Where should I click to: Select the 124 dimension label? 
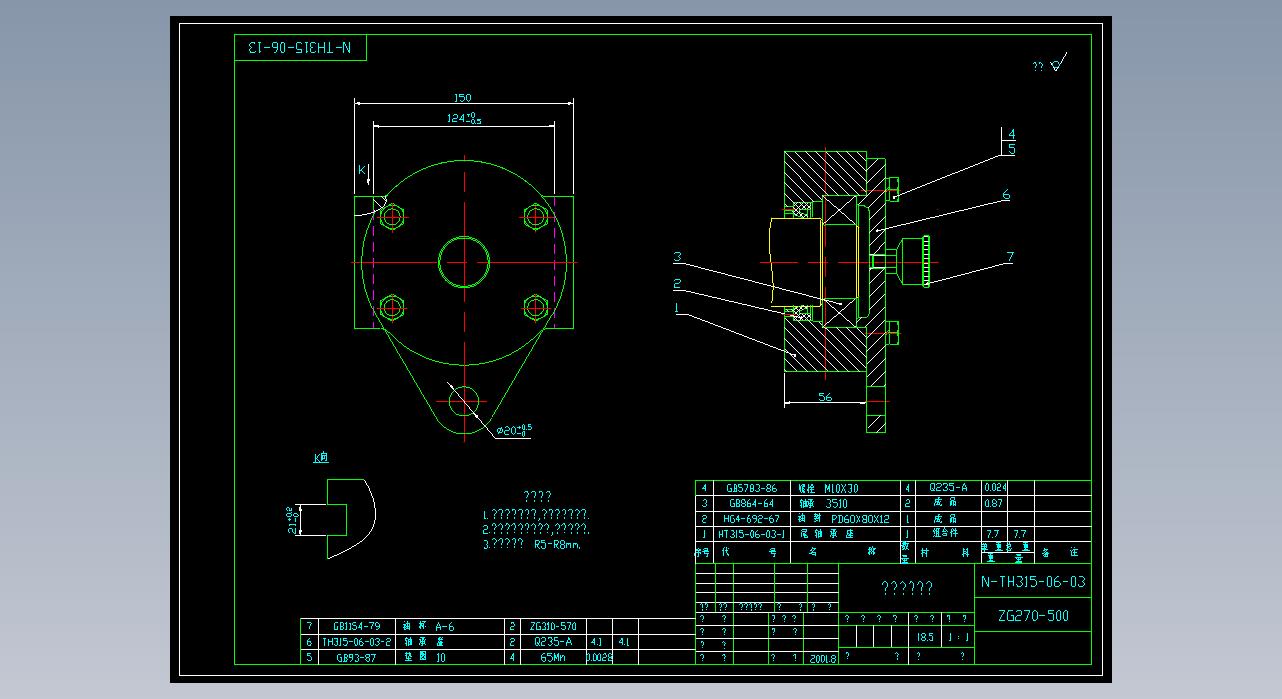tap(464, 120)
